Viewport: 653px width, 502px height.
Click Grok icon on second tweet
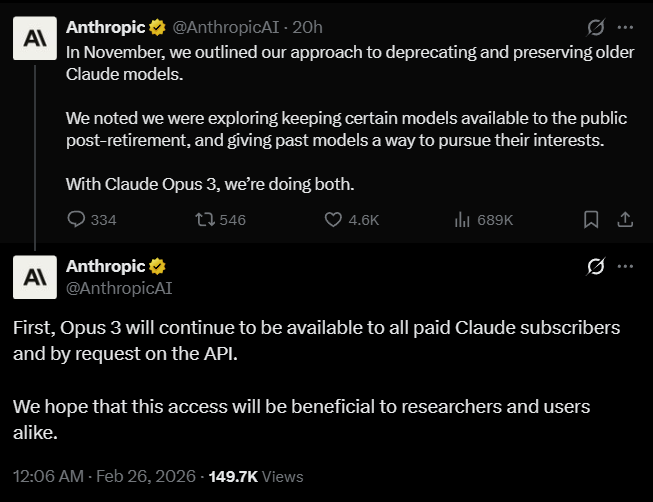595,266
